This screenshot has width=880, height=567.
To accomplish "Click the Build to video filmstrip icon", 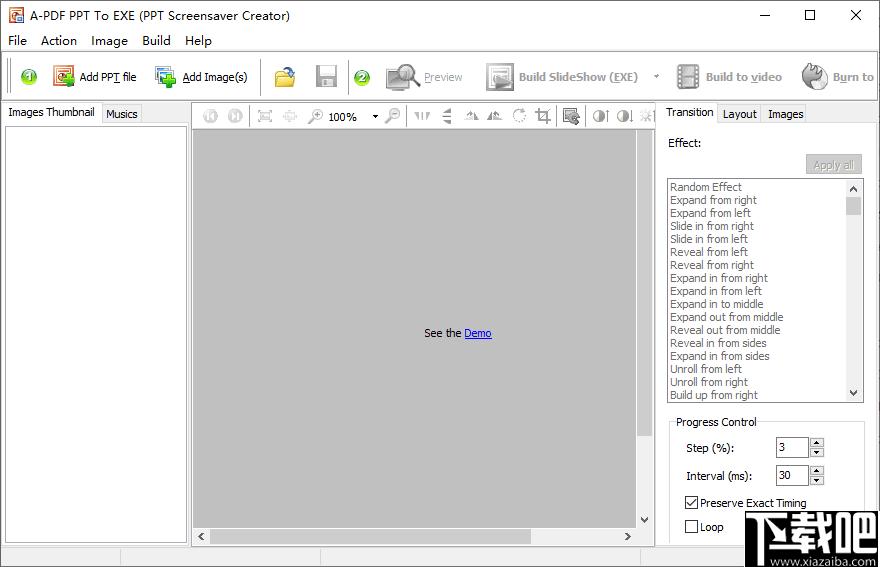I will (x=688, y=77).
